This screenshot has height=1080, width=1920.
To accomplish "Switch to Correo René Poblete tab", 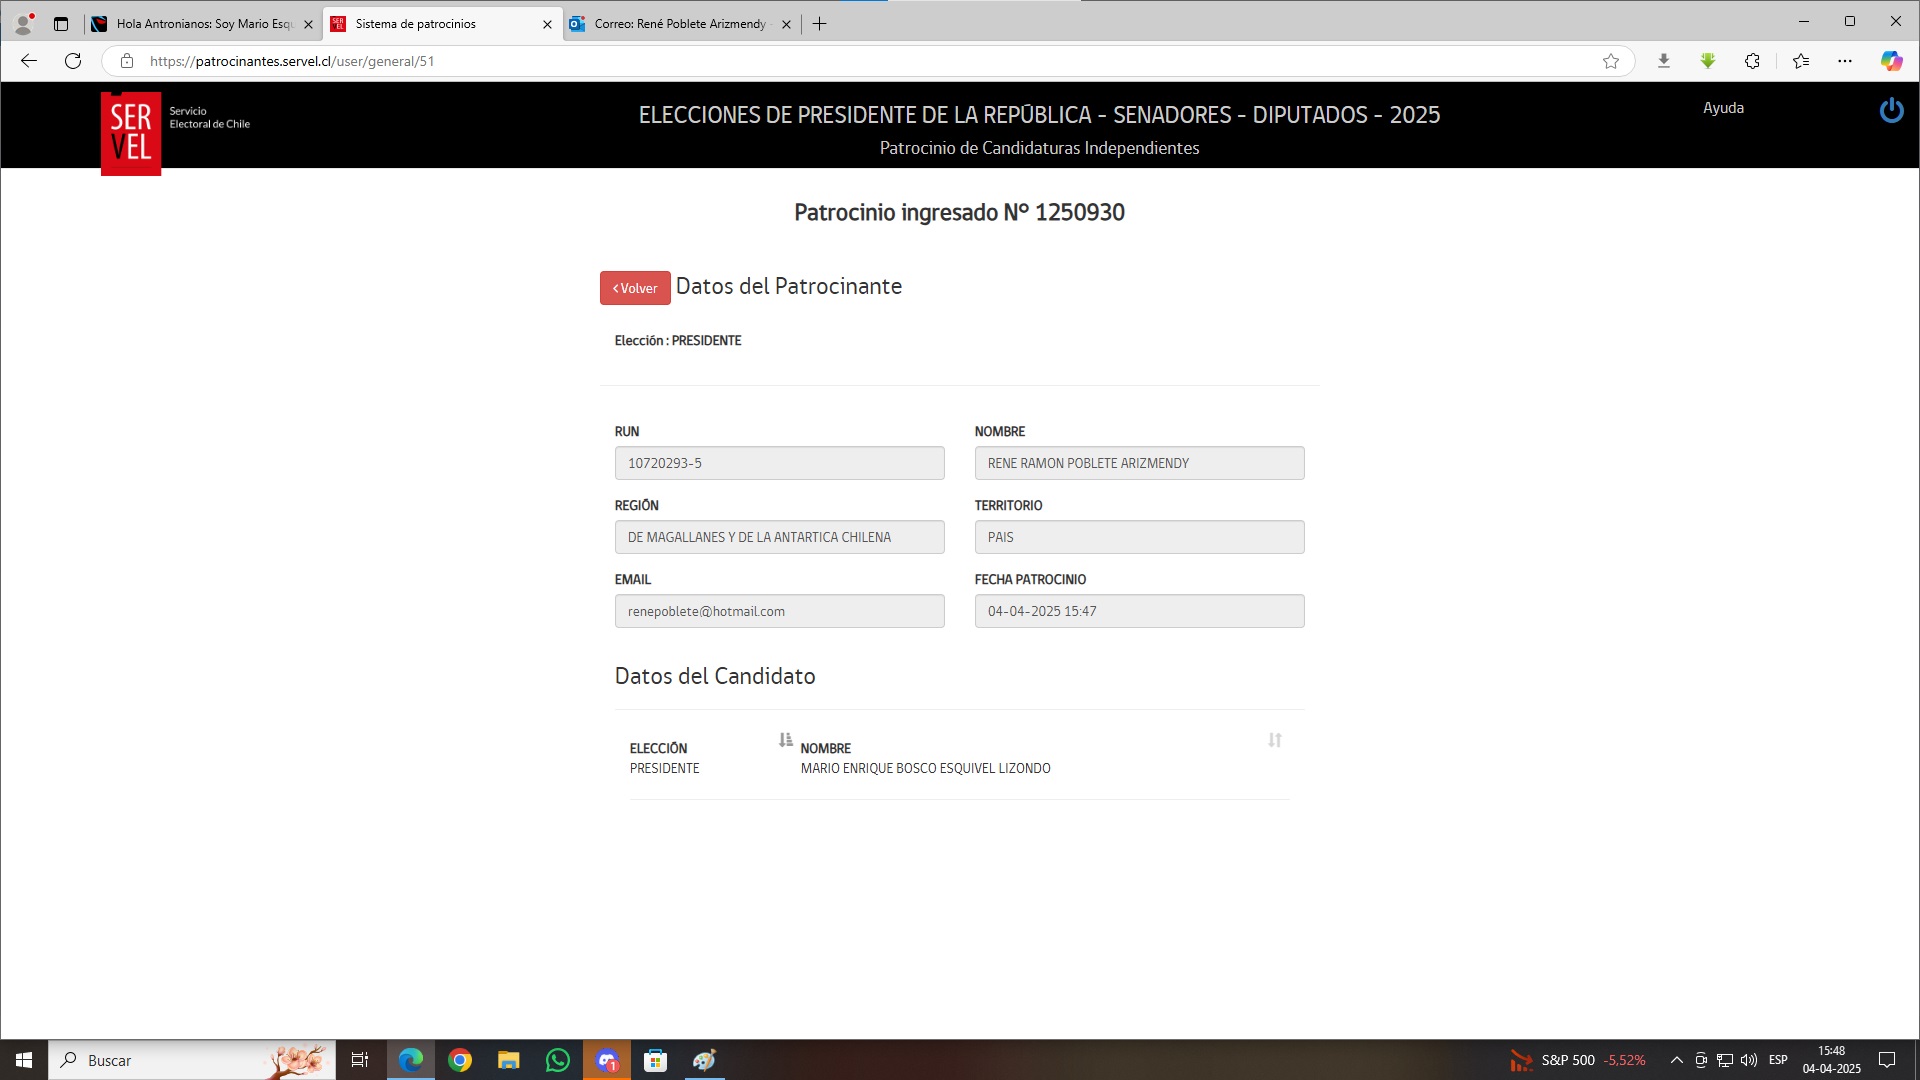I will pos(680,24).
